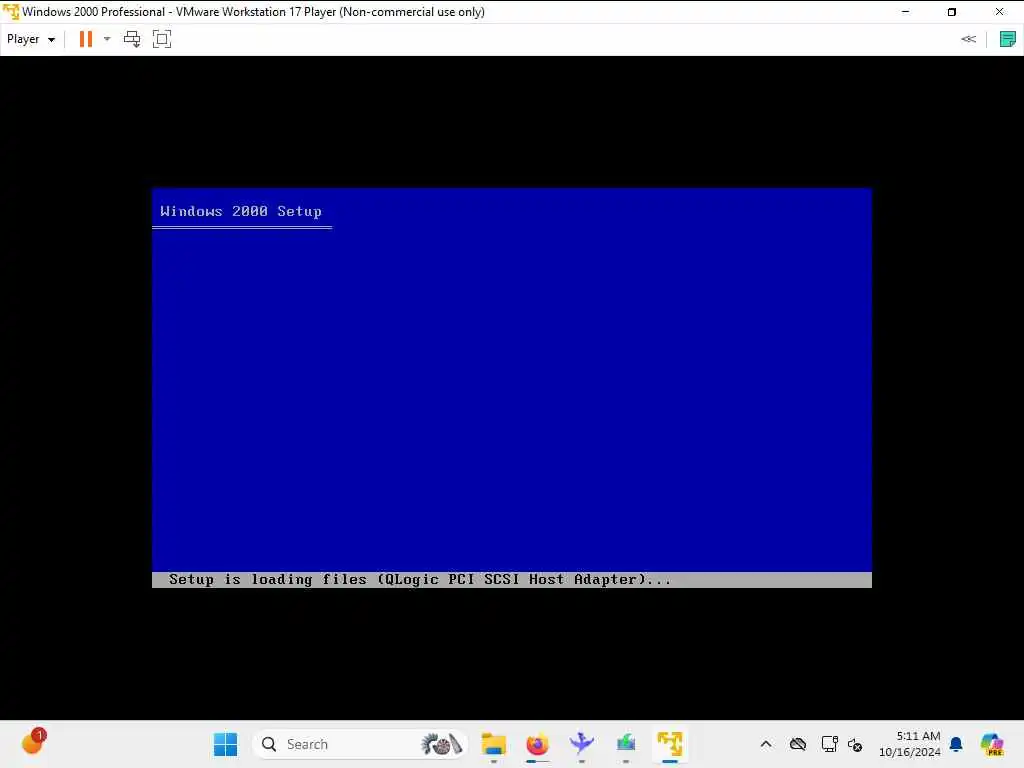This screenshot has width=1024, height=768.
Task: Click inside the Windows 2000 Setup screen
Action: click(x=511, y=388)
